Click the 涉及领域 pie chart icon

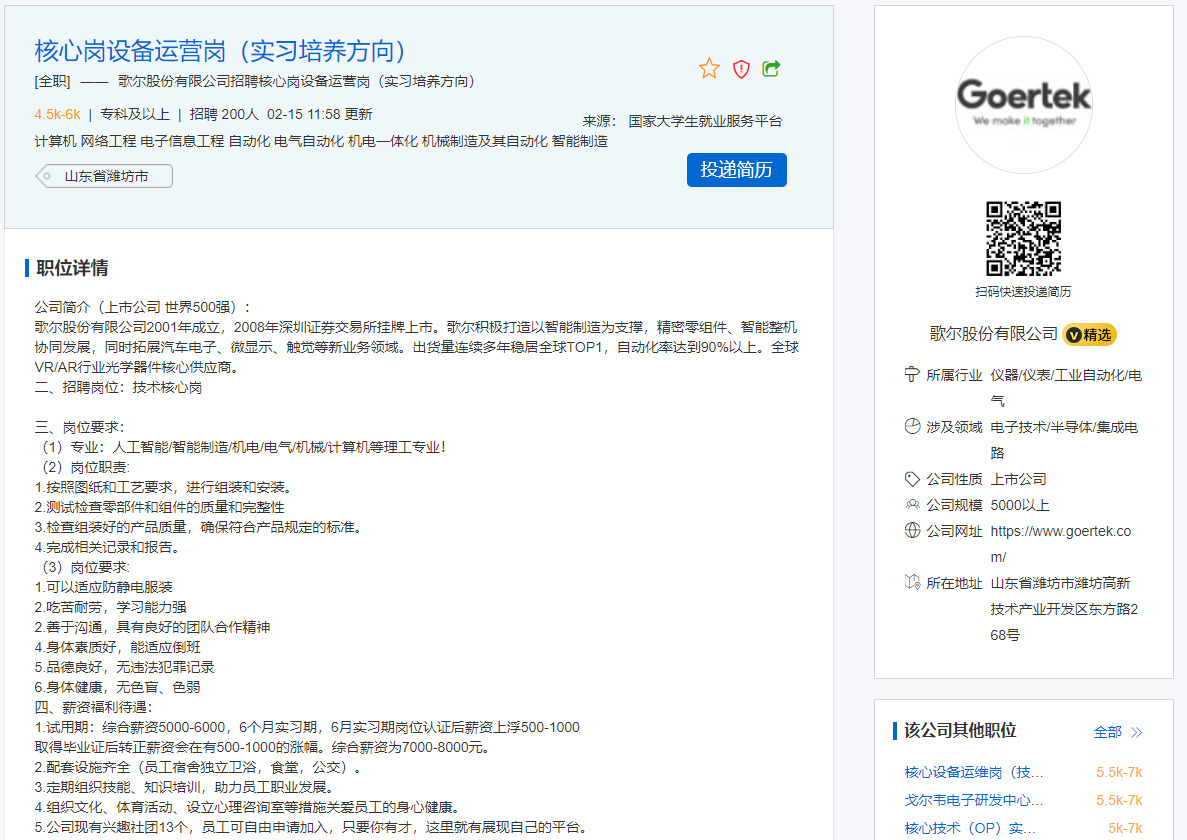pyautogui.click(x=912, y=427)
